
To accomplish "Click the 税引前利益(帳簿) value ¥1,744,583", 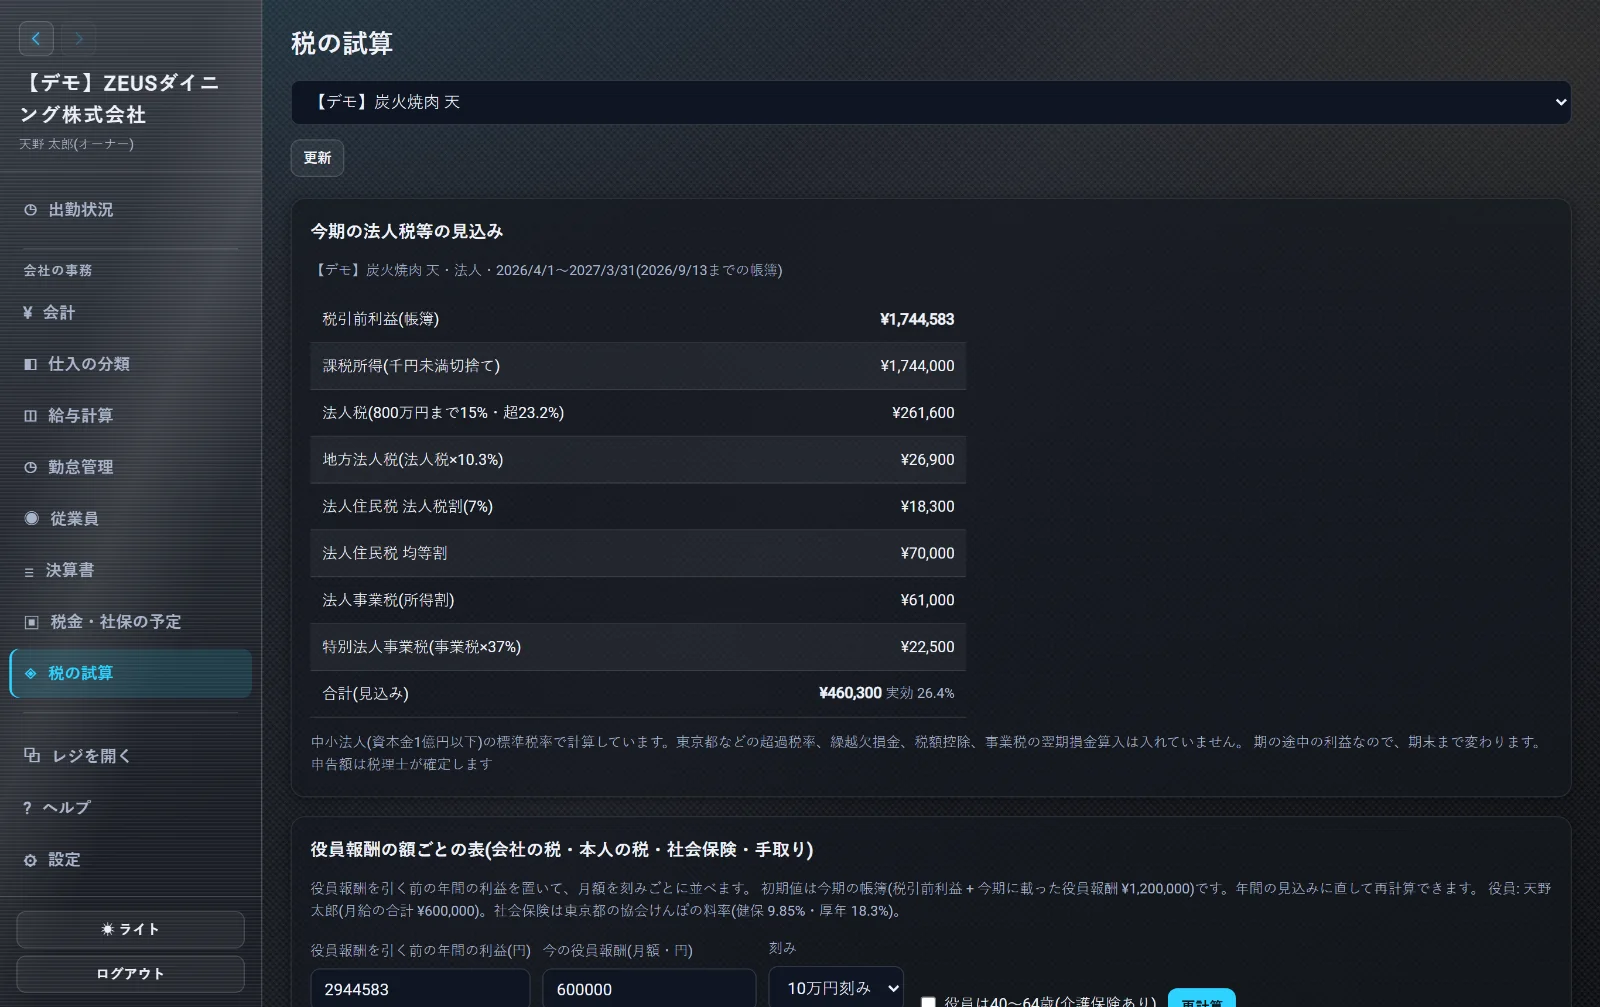I will [917, 319].
